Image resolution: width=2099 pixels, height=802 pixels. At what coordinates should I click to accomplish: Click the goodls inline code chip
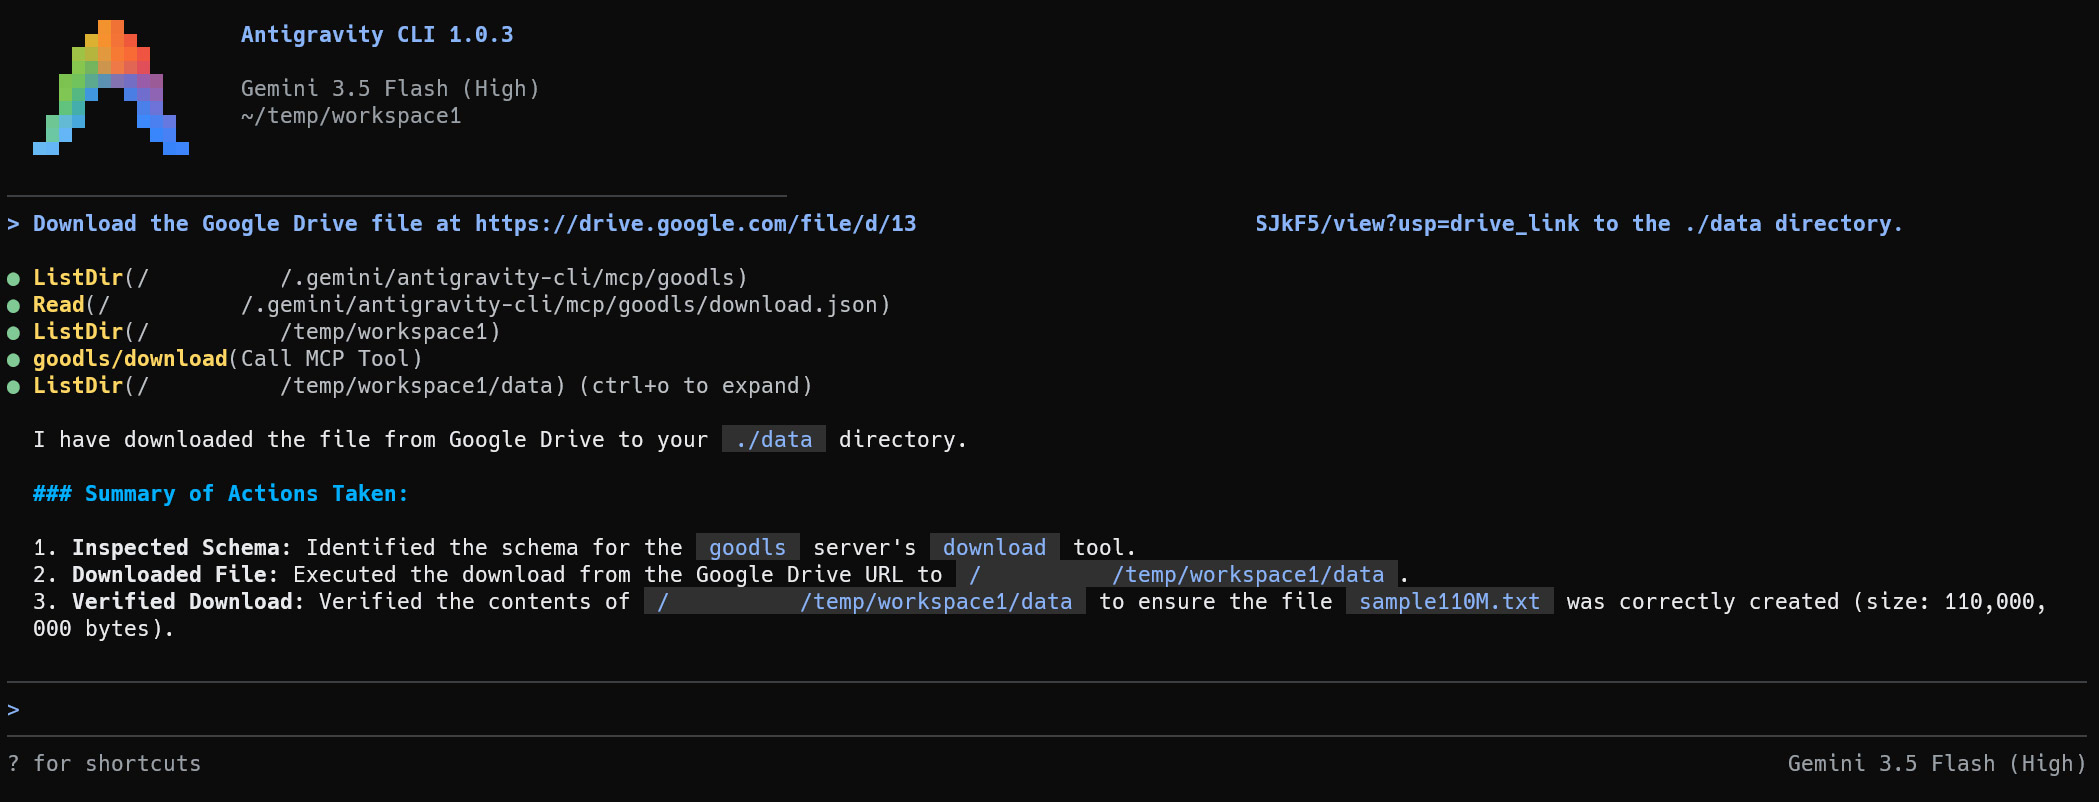coord(748,548)
